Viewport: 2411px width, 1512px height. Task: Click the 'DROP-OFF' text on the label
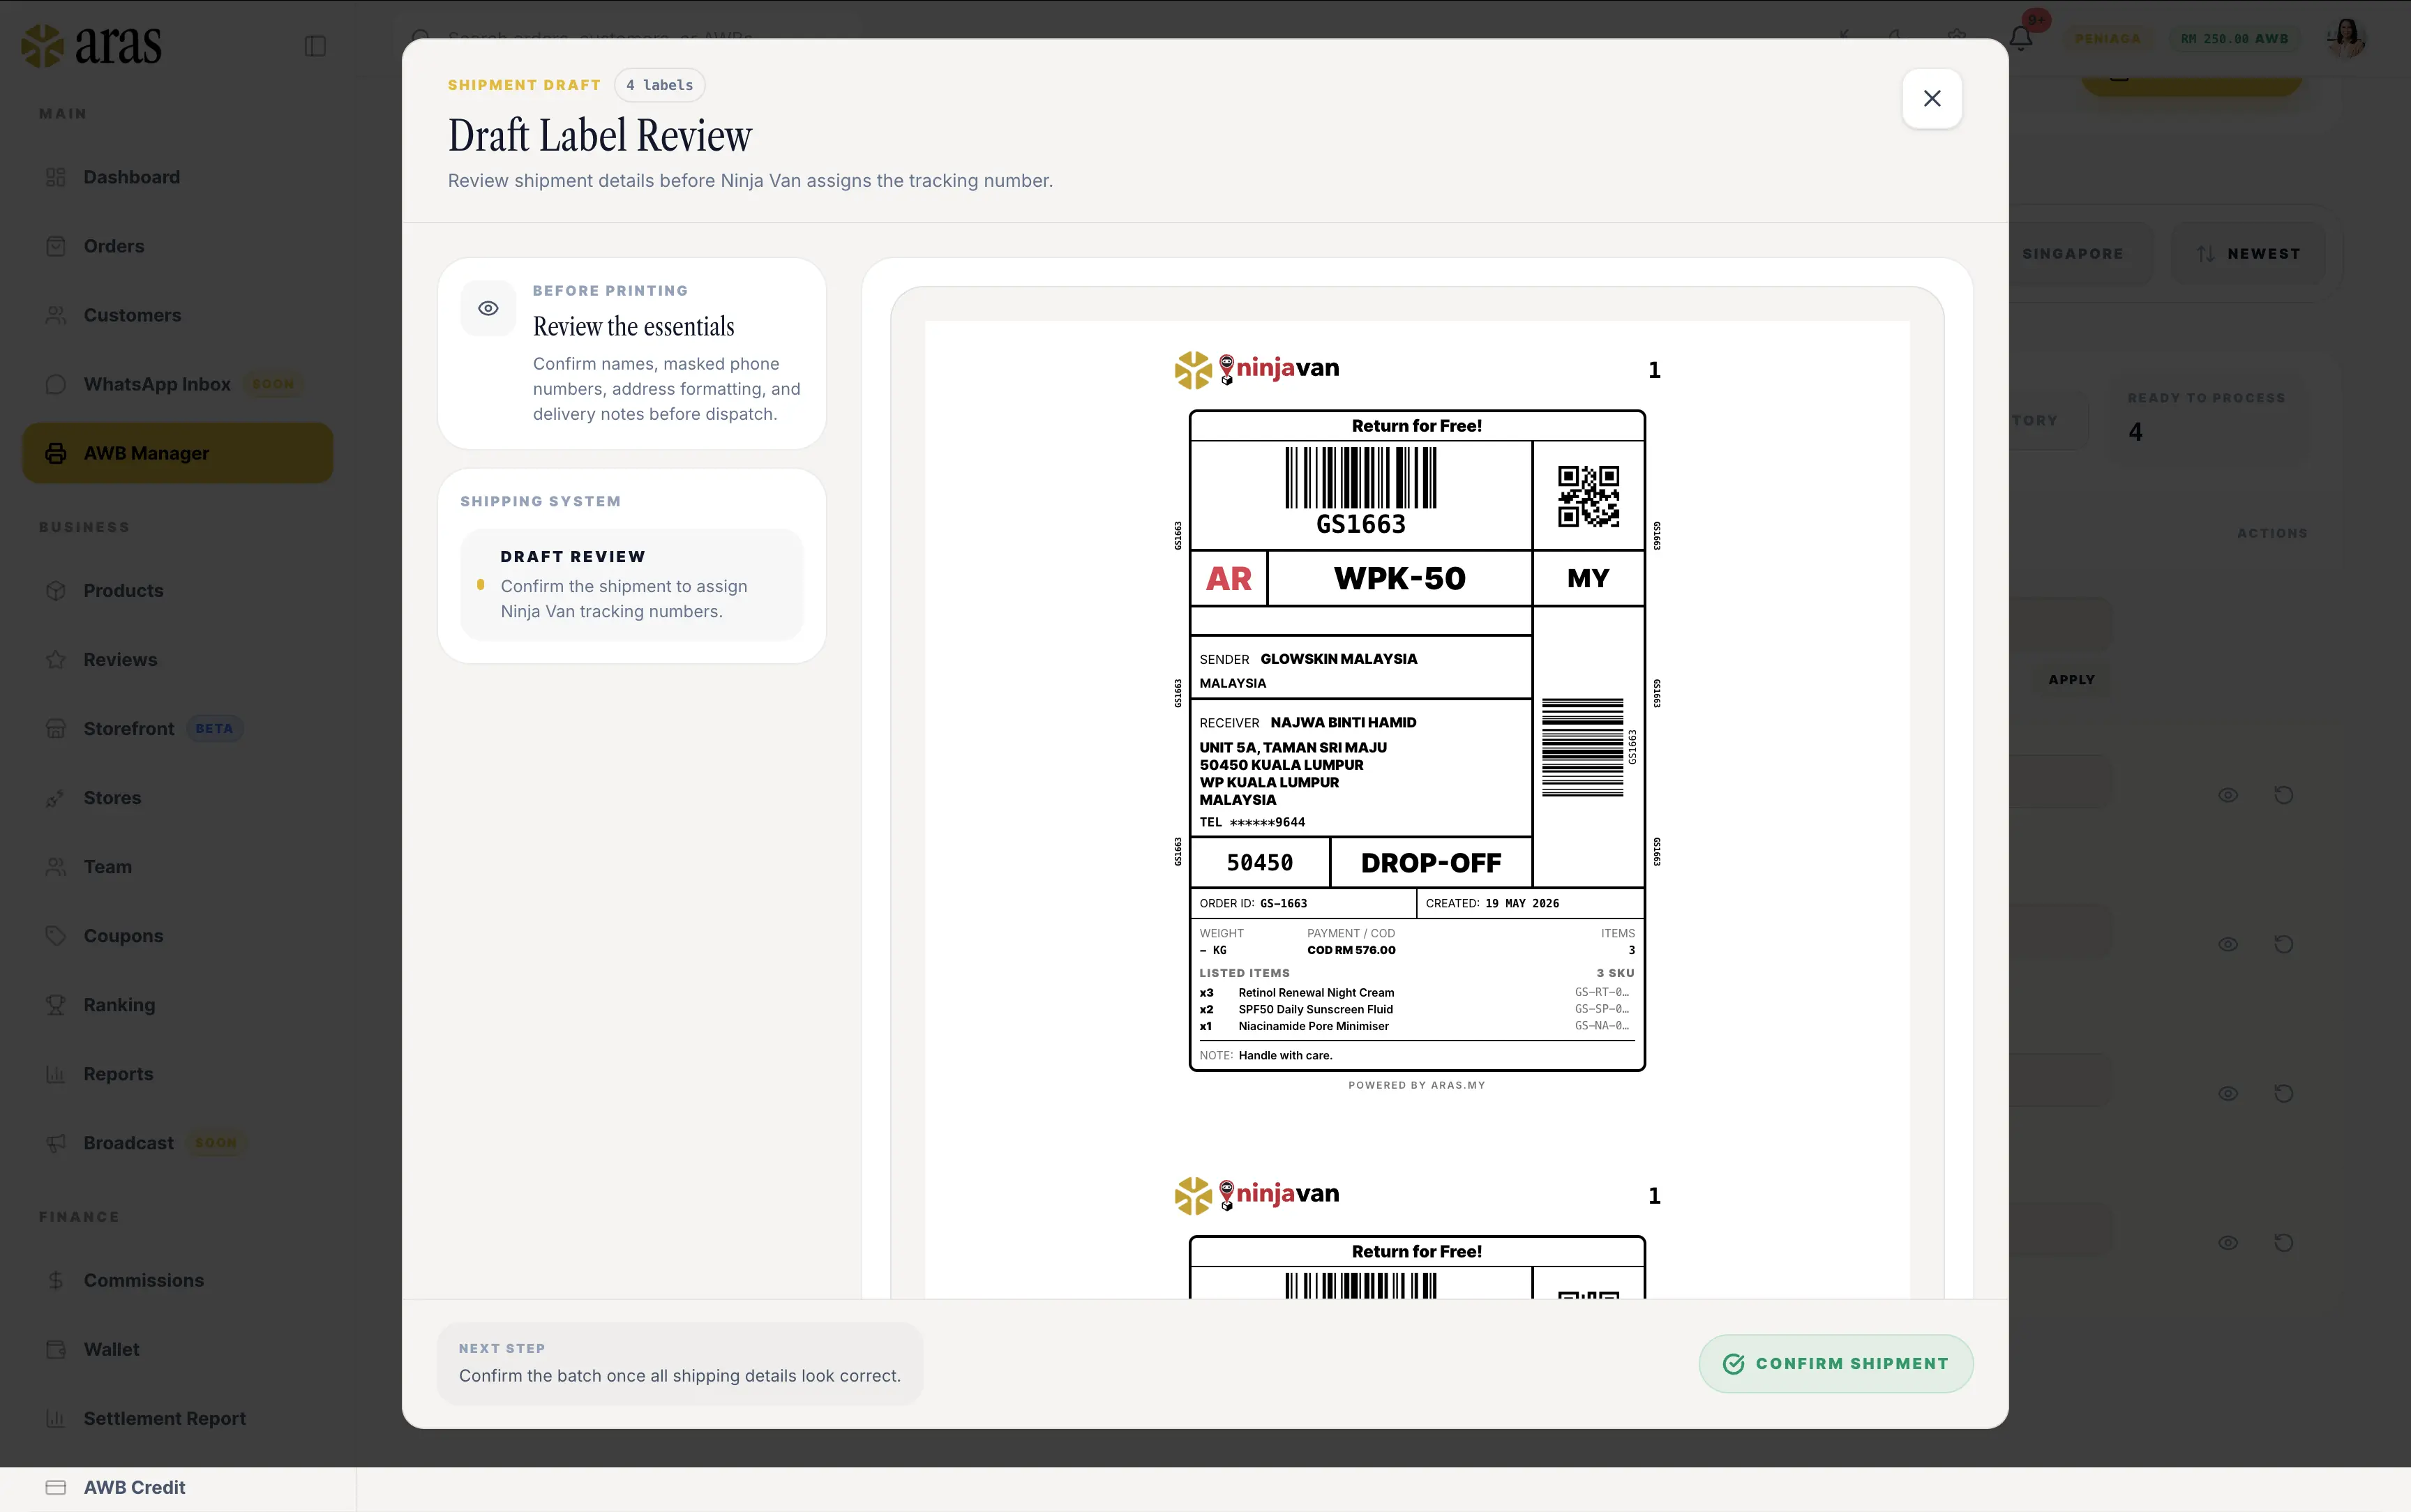1431,863
